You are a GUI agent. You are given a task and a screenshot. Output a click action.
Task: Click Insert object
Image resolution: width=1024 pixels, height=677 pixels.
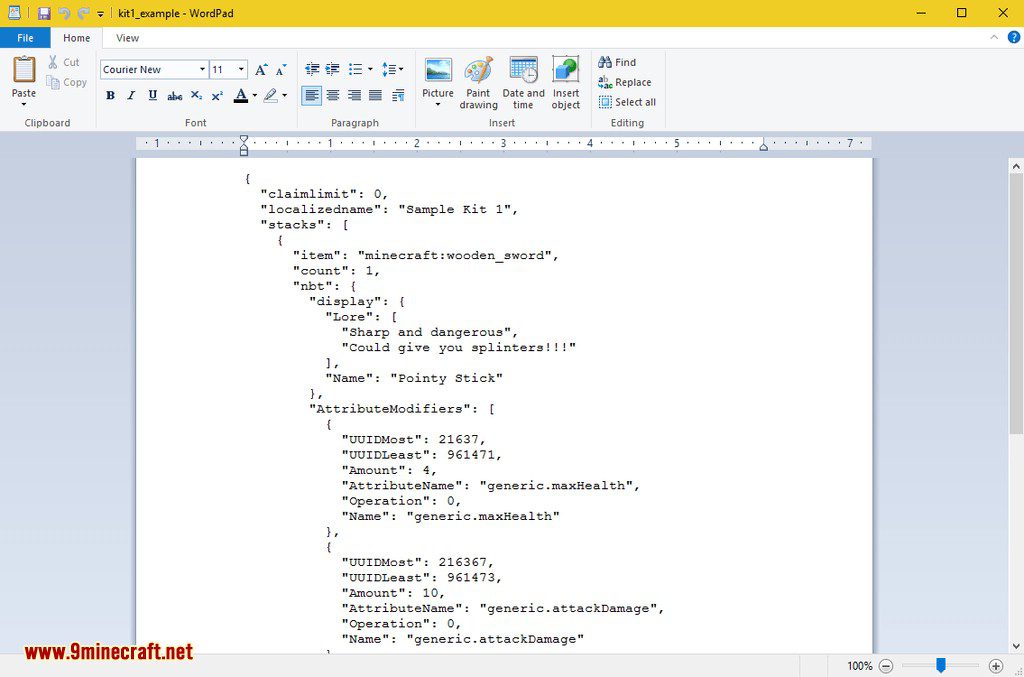tap(566, 83)
